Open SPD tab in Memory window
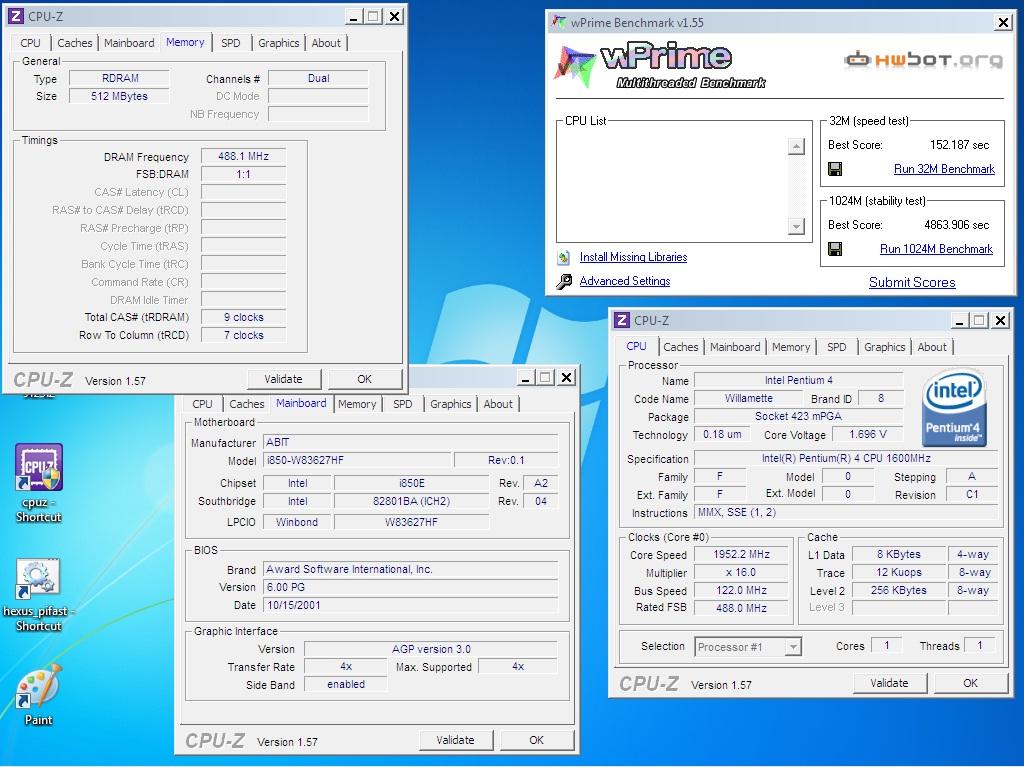This screenshot has height=768, width=1024. [231, 43]
